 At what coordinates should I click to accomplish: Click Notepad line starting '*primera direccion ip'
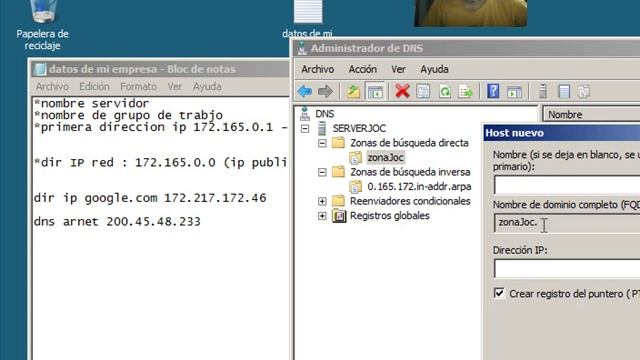(161, 127)
